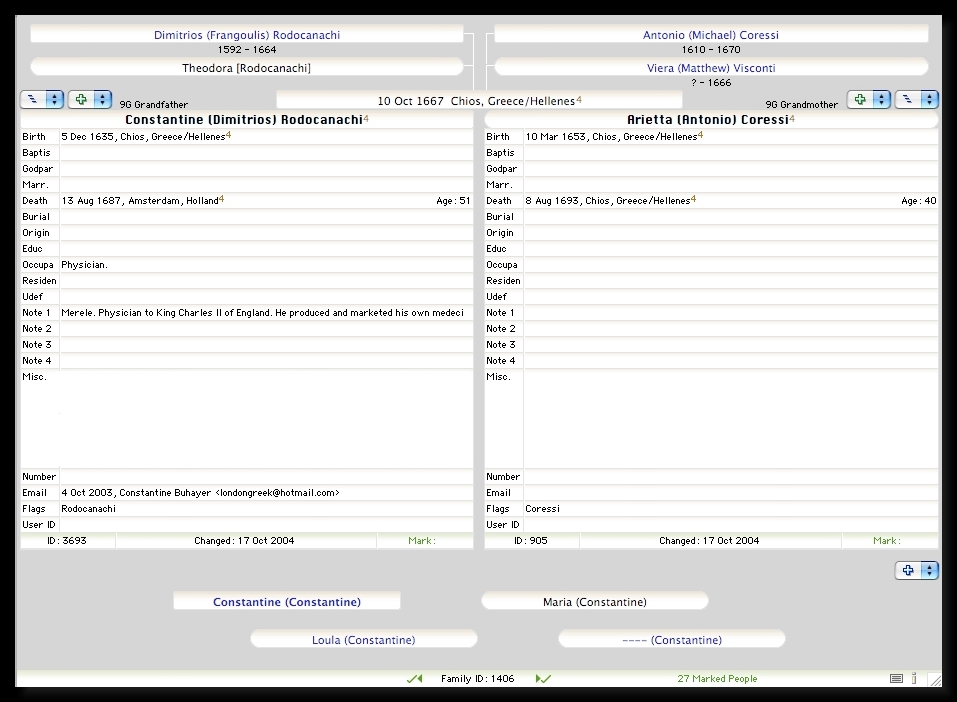Open child Loula (Constantine)
The height and width of the screenshot is (702, 957).
tap(363, 640)
